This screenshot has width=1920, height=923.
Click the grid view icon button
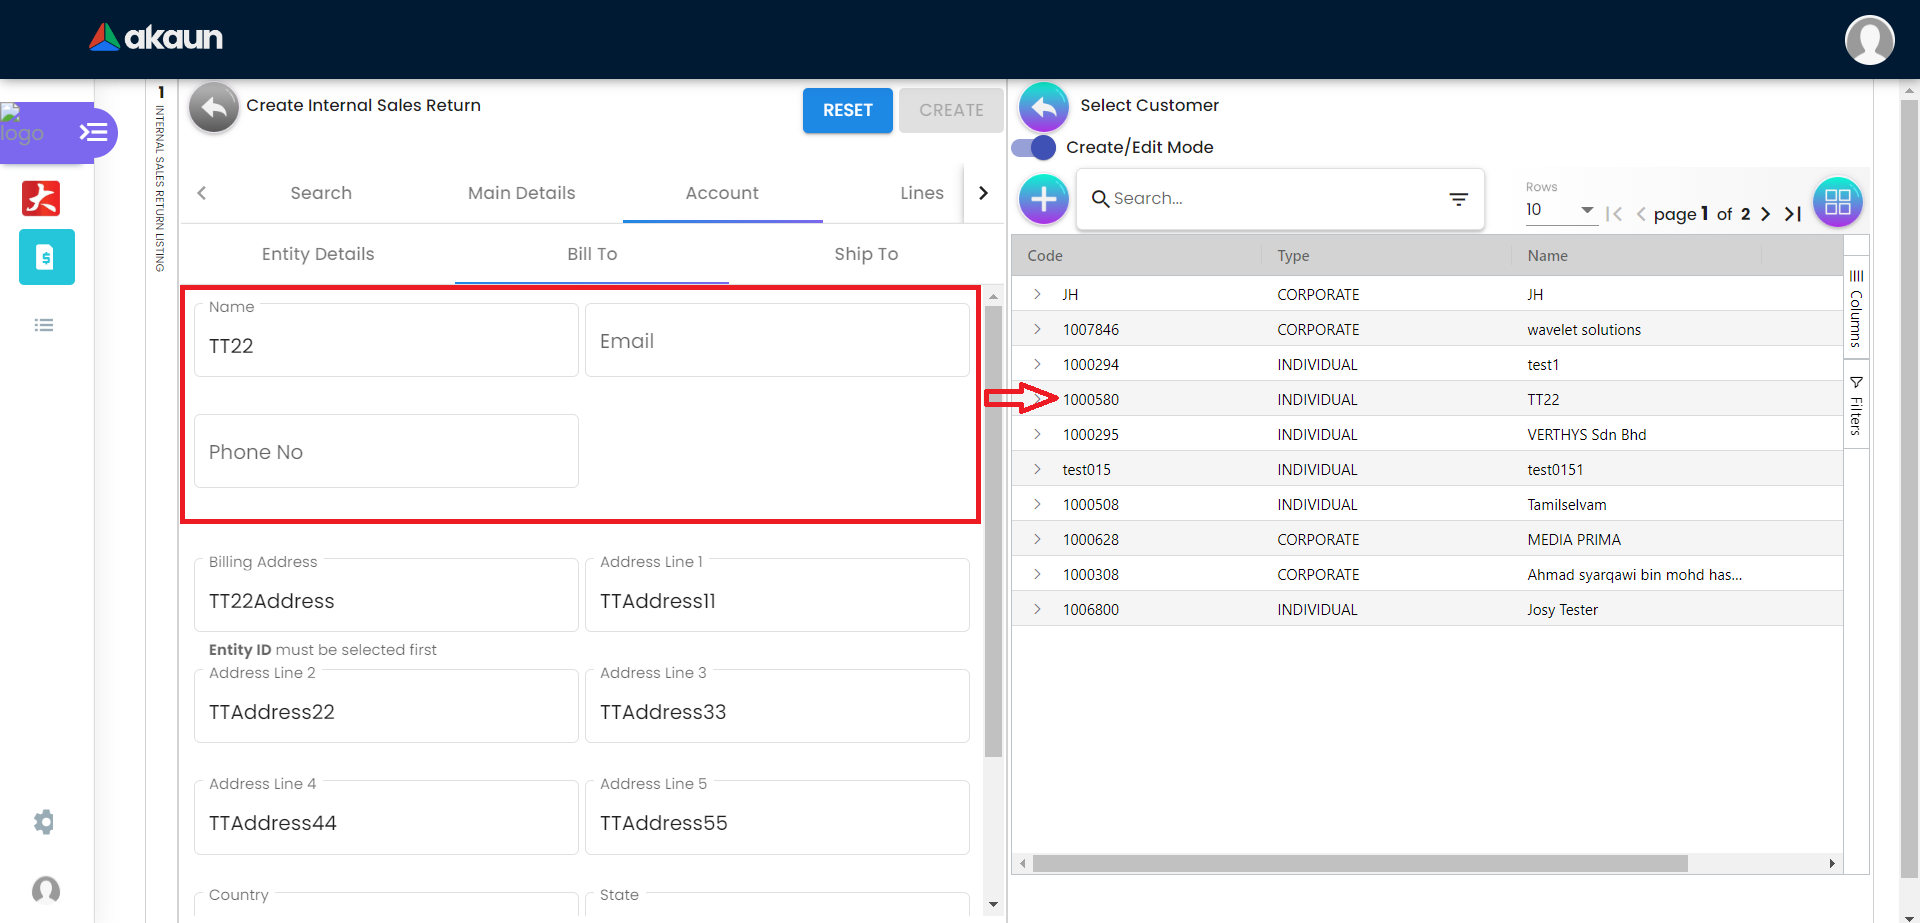tap(1837, 202)
